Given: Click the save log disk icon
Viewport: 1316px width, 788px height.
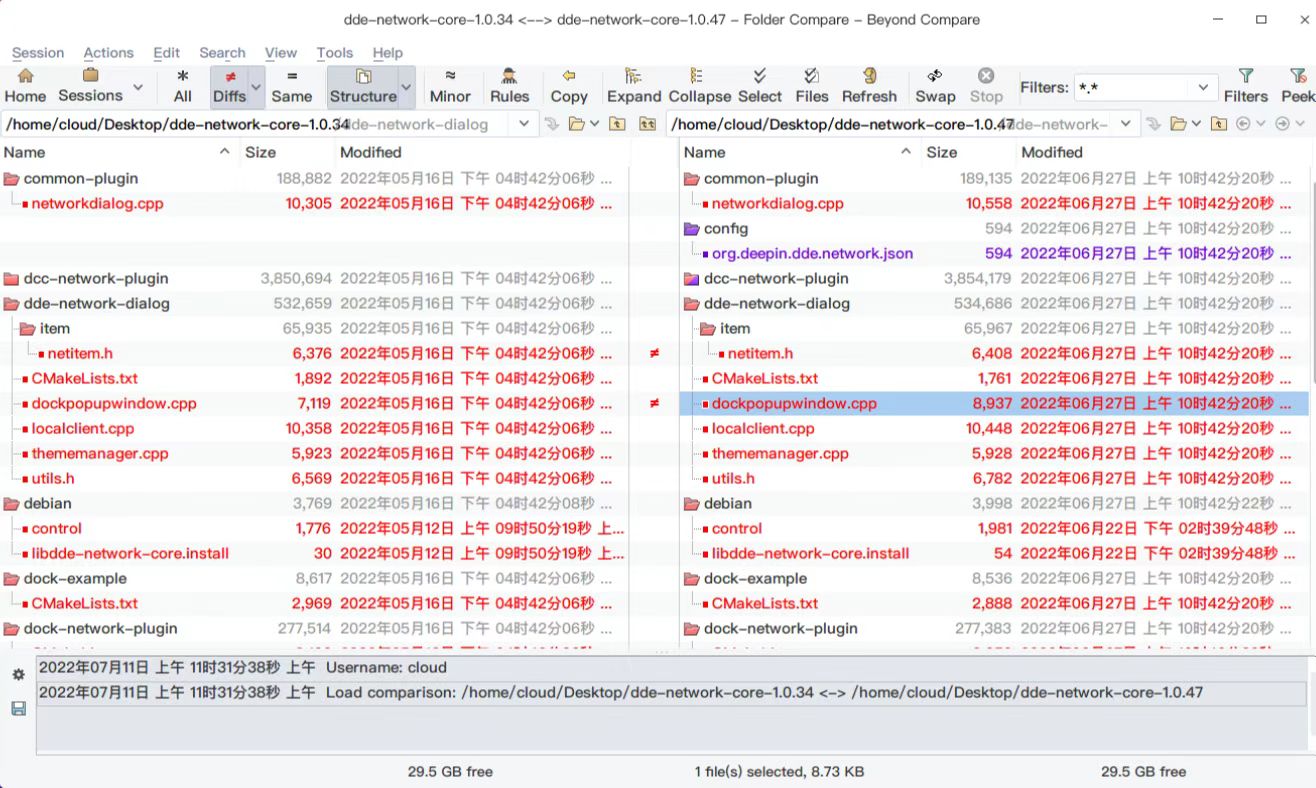Looking at the screenshot, I should click(18, 708).
